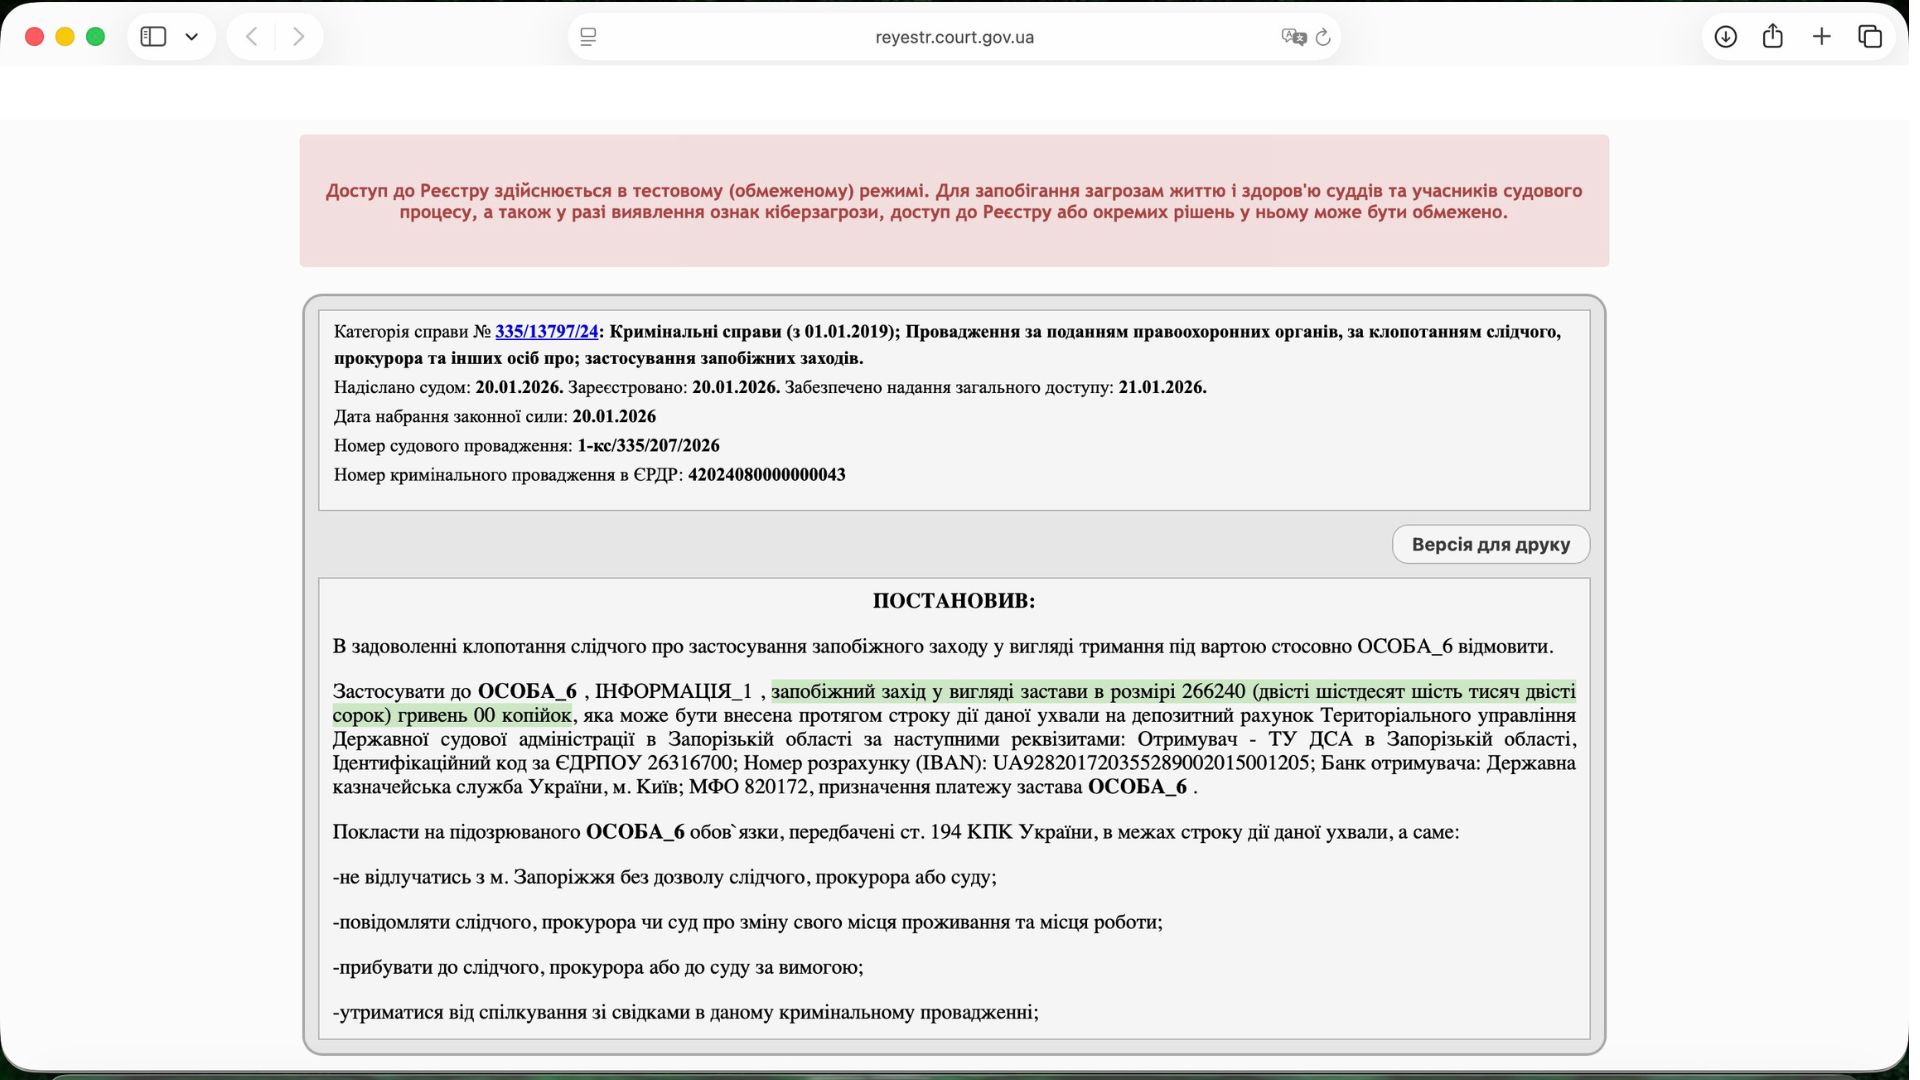Open a new tab with plus icon

tap(1821, 37)
